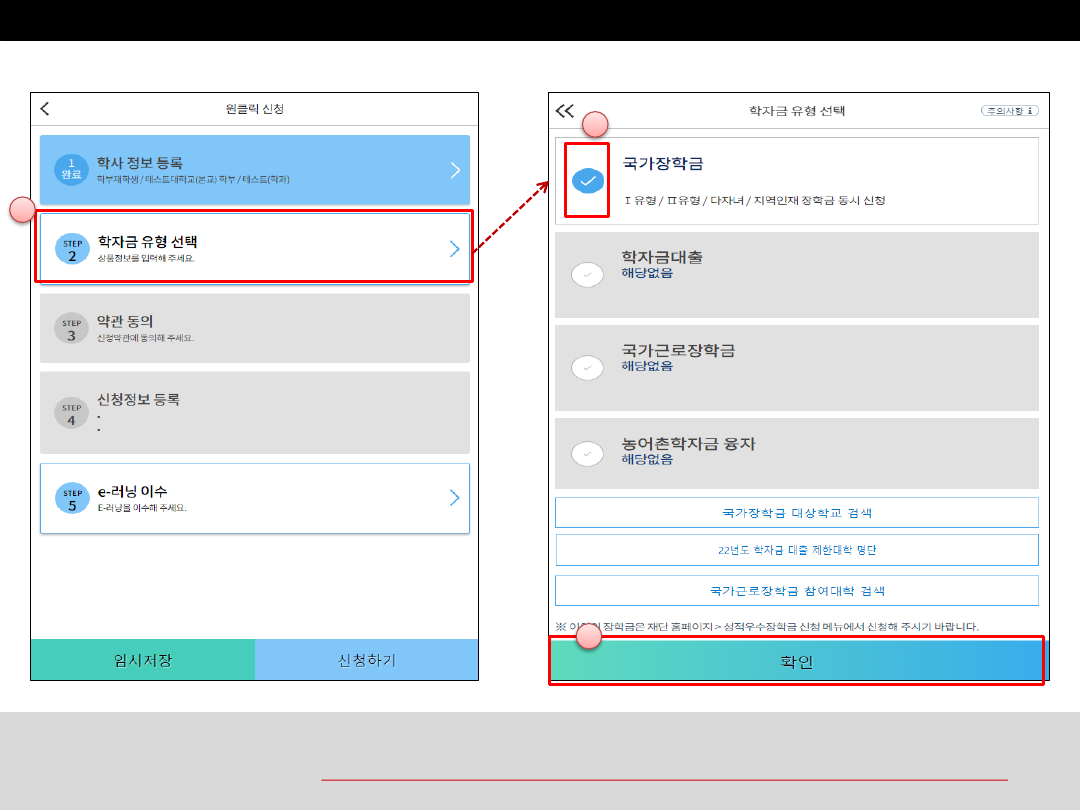Expand 학자금 유형 선택 chevron arrow
The width and height of the screenshot is (1080, 810).
click(455, 249)
